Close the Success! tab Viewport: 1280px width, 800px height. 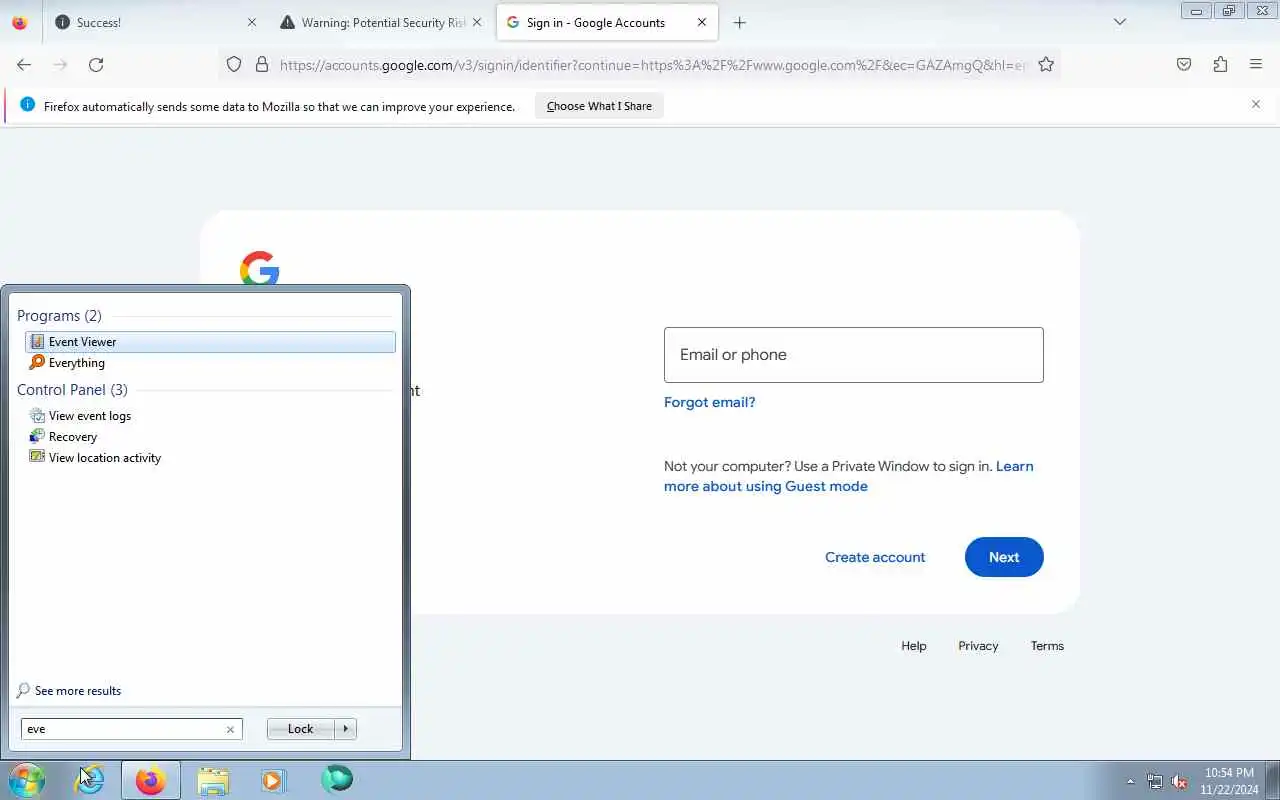pyautogui.click(x=251, y=22)
